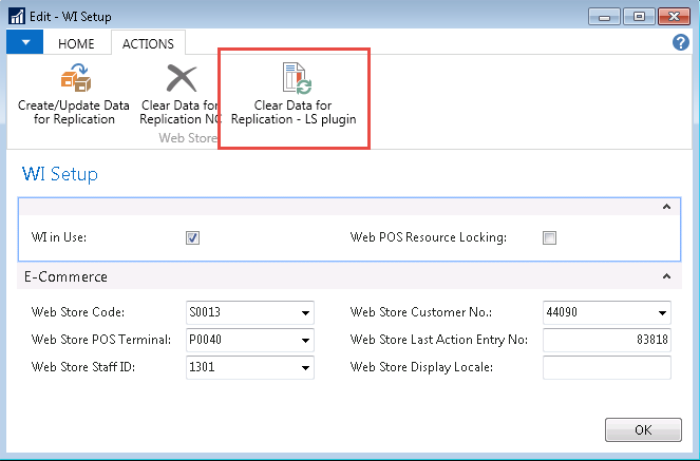Switch to the HOME tab
This screenshot has width=700, height=461.
click(76, 44)
